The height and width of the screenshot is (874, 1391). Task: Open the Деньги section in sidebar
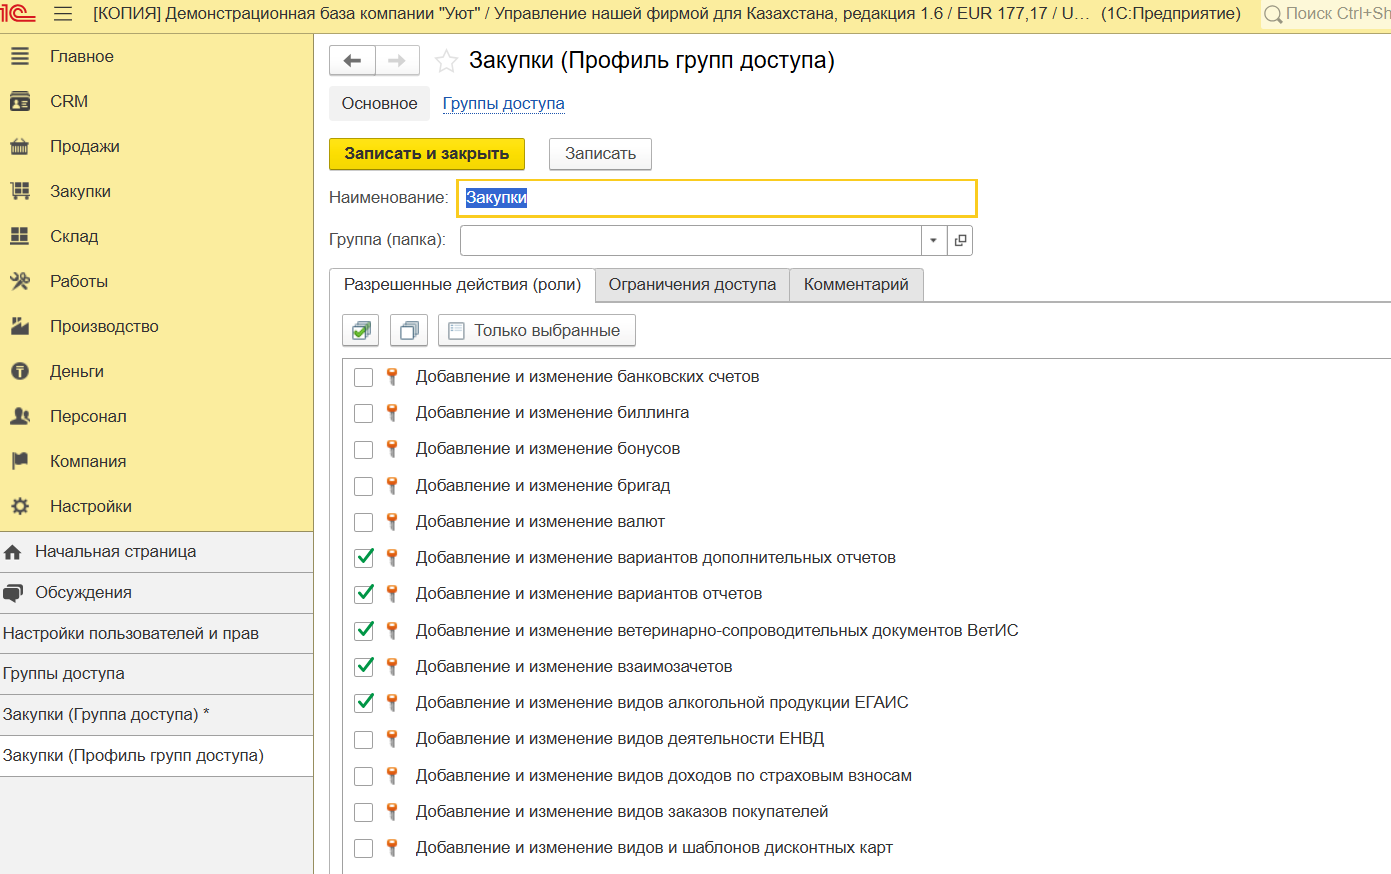click(77, 371)
